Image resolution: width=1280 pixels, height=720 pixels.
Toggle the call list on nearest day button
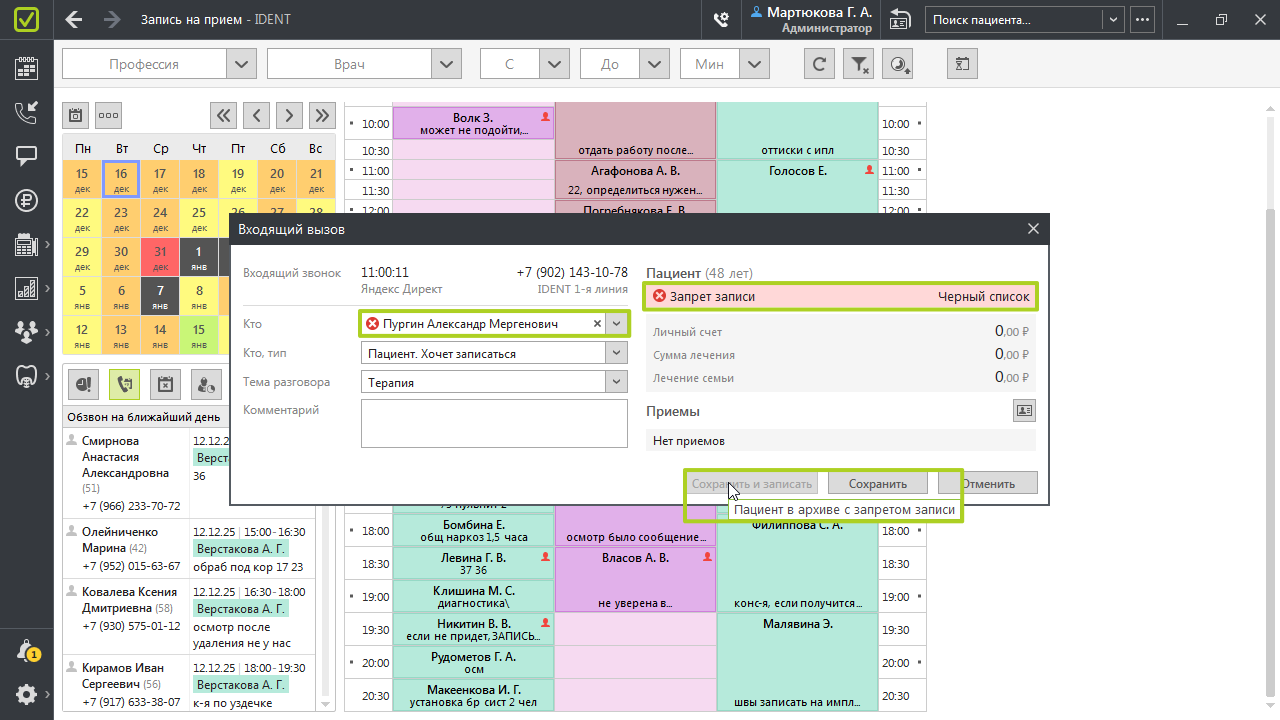point(125,383)
